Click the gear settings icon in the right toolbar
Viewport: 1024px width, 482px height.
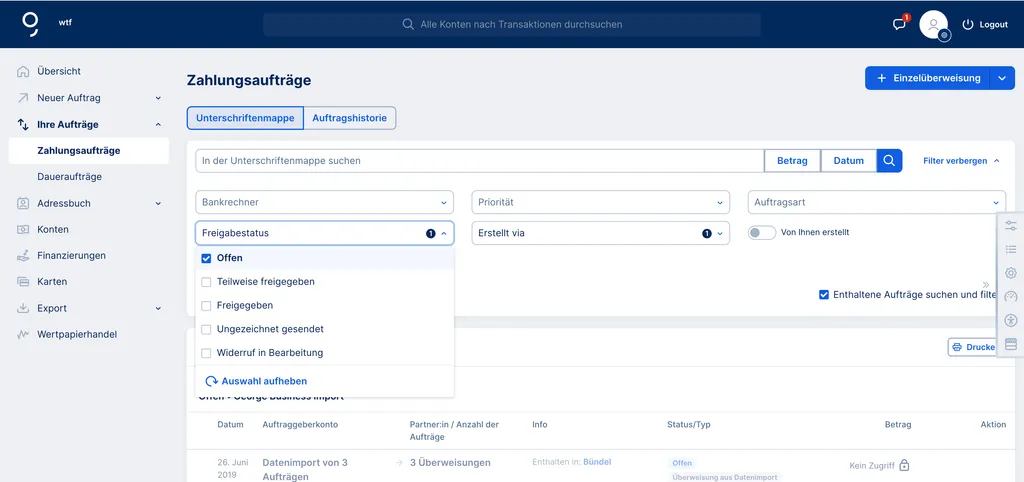[x=1011, y=273]
